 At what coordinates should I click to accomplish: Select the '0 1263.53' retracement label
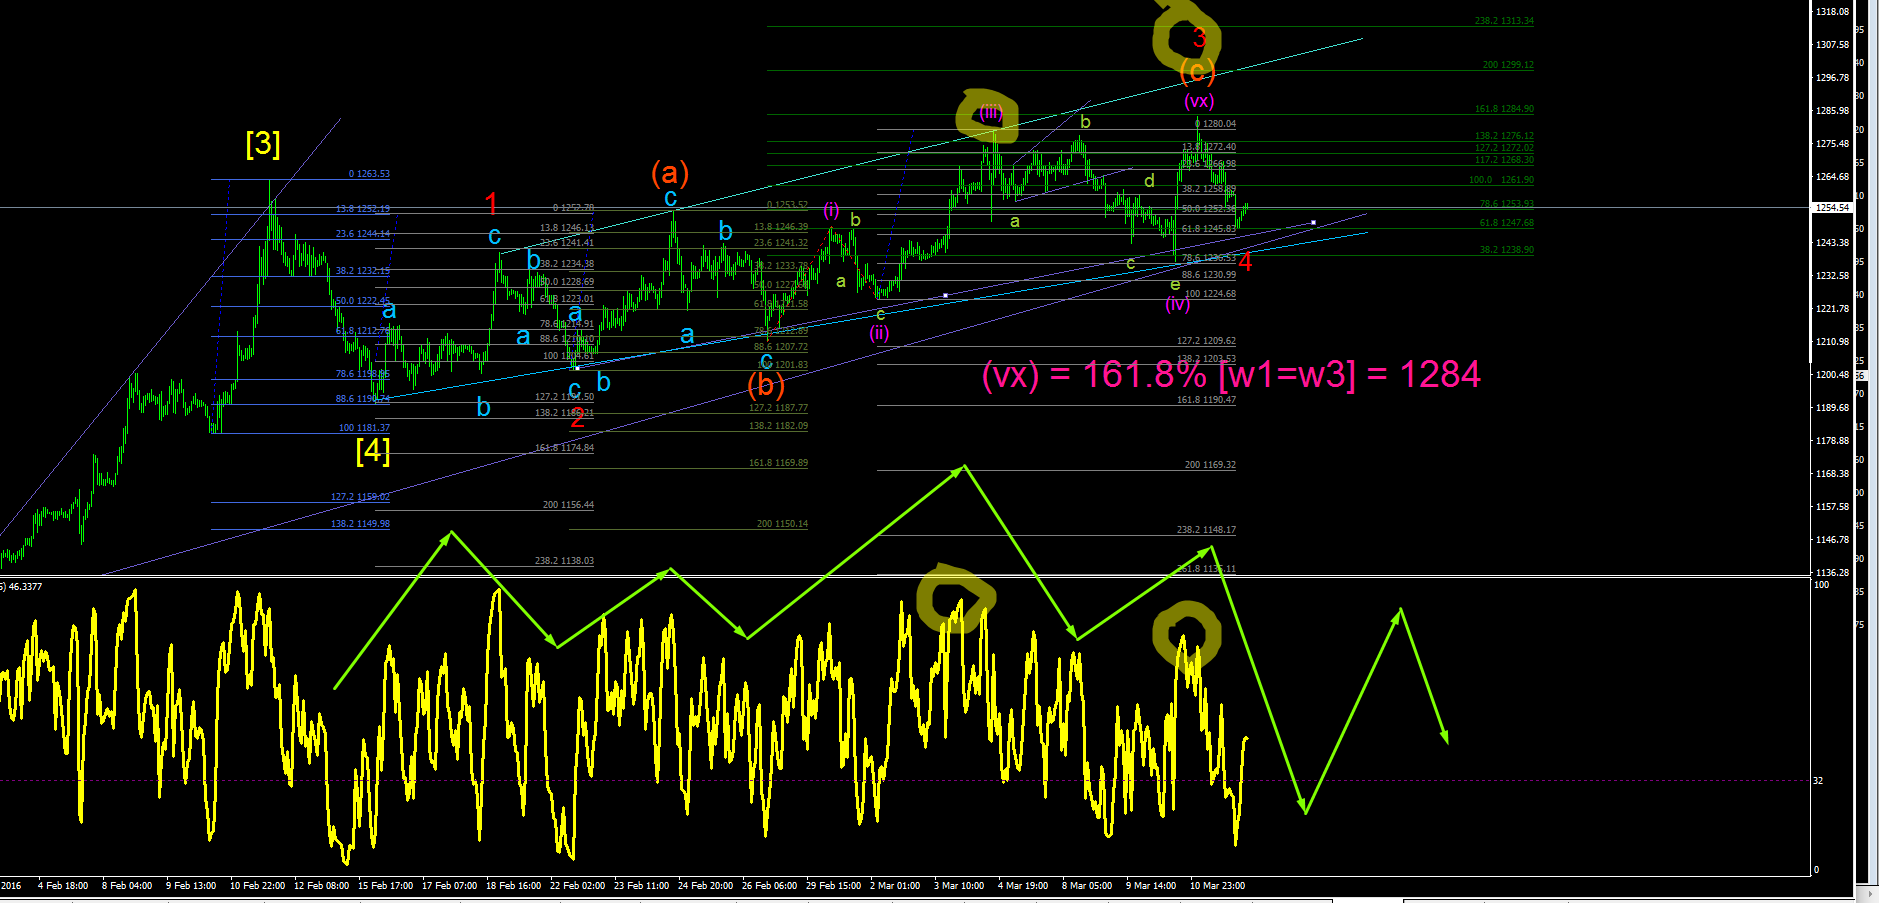pyautogui.click(x=369, y=174)
